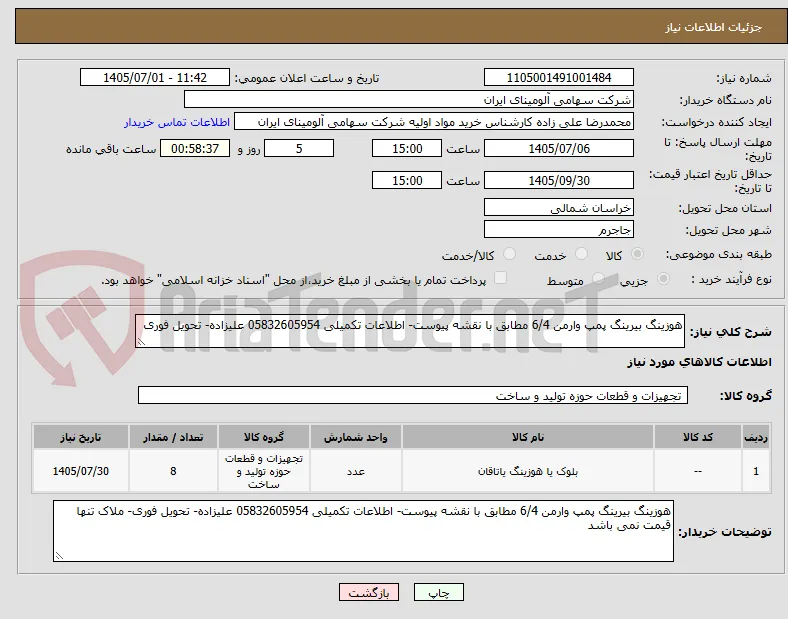This screenshot has height=619, width=788.
Task: Click the row number cell 1
Action: coord(756,471)
